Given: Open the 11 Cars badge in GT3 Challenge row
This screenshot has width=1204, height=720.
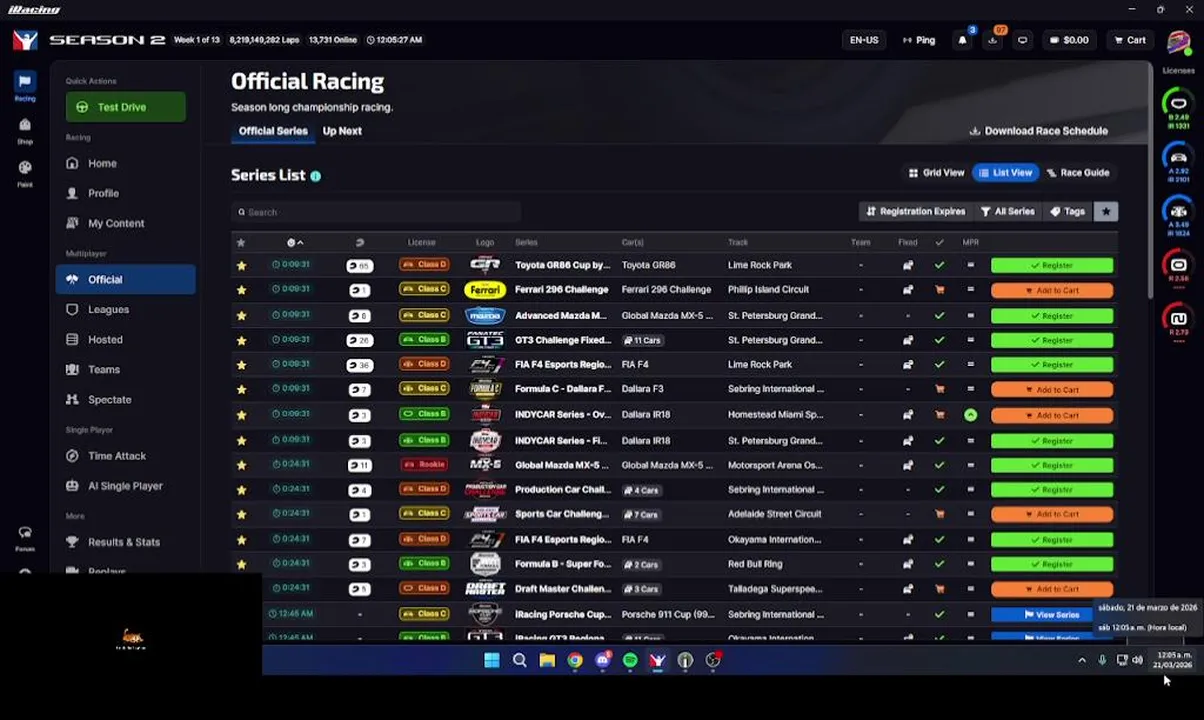Looking at the screenshot, I should [x=642, y=340].
